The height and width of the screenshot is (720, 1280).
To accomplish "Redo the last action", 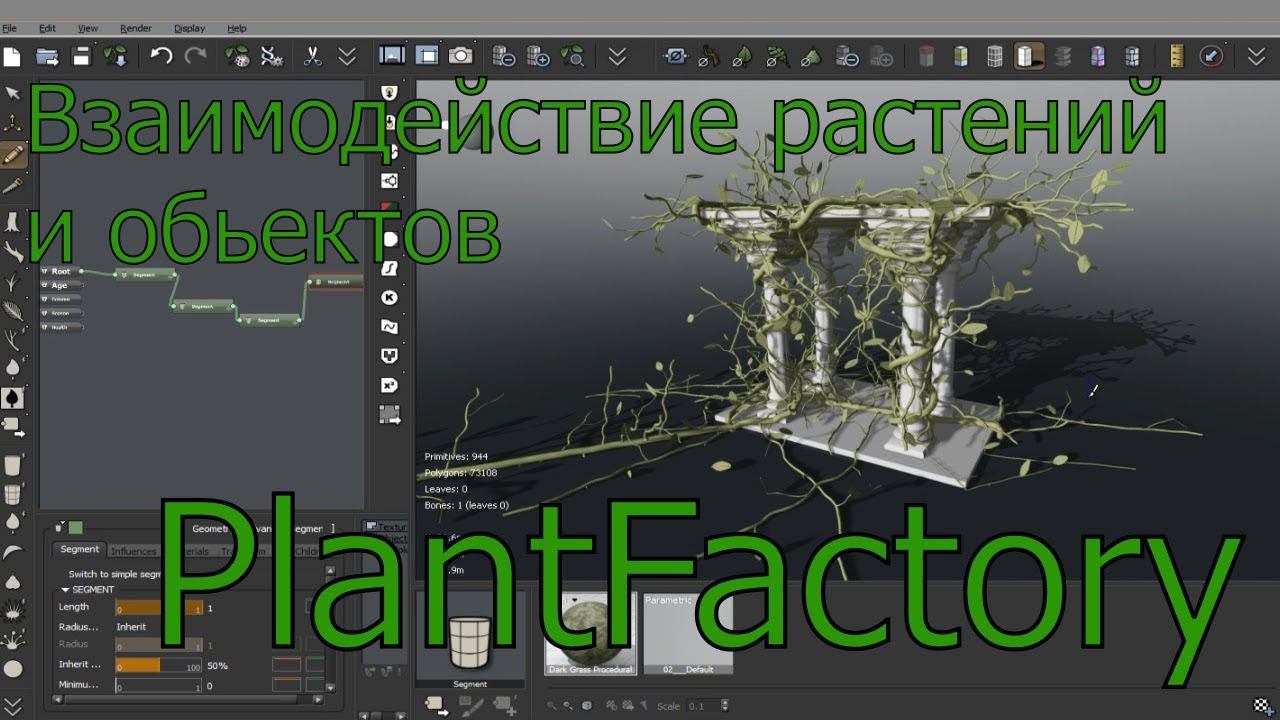I will 196,56.
